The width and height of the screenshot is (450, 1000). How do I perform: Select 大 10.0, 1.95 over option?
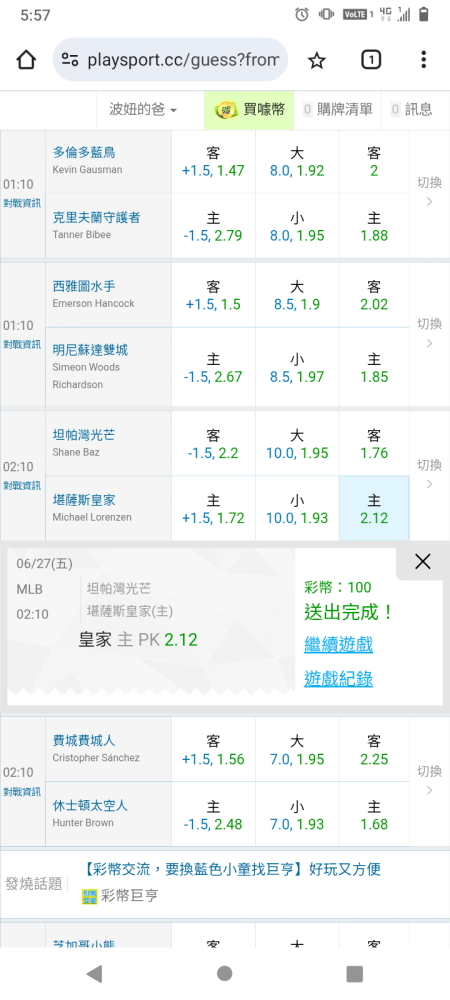pos(297,444)
